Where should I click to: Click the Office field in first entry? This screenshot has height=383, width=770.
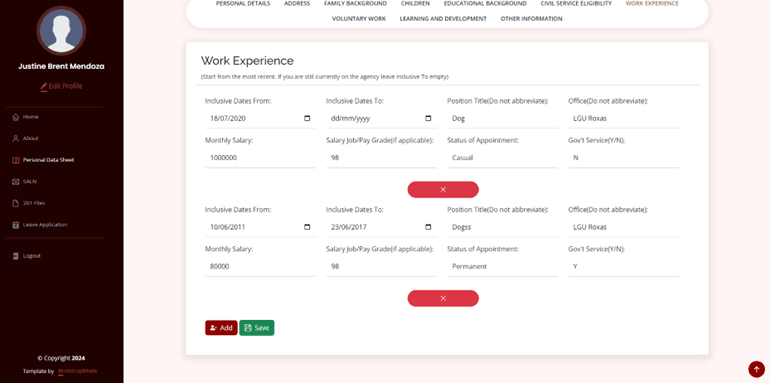pyautogui.click(x=624, y=118)
